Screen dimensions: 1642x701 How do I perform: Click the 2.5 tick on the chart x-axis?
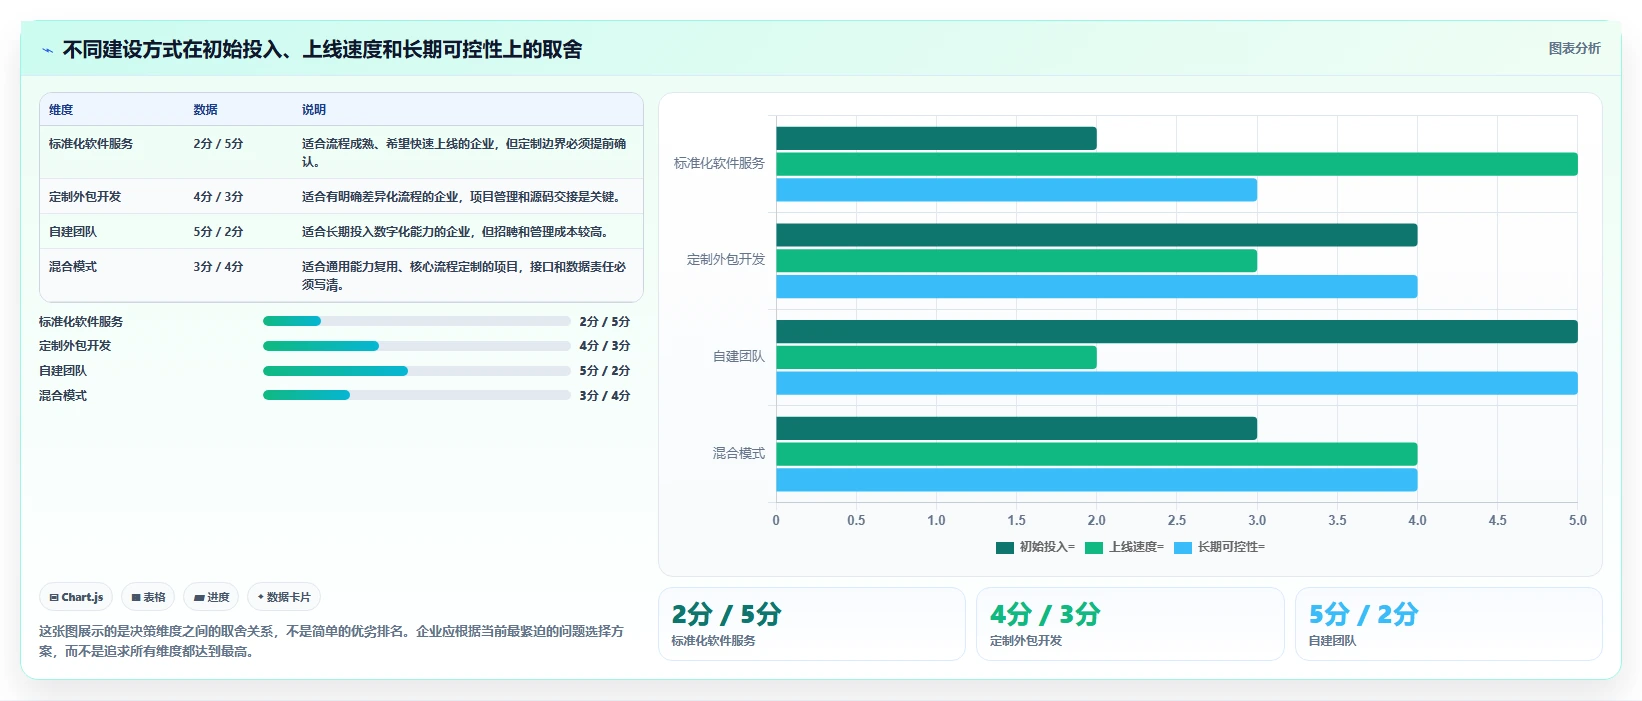1177,521
